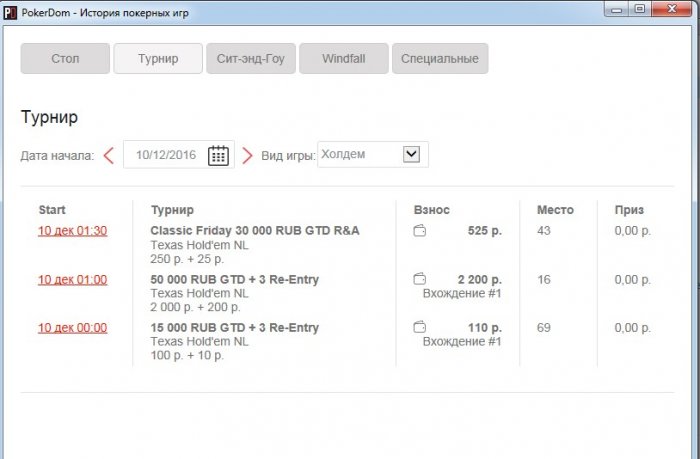The width and height of the screenshot is (700, 459).
Task: Click wallet icon next to 525 р.
Action: [420, 231]
